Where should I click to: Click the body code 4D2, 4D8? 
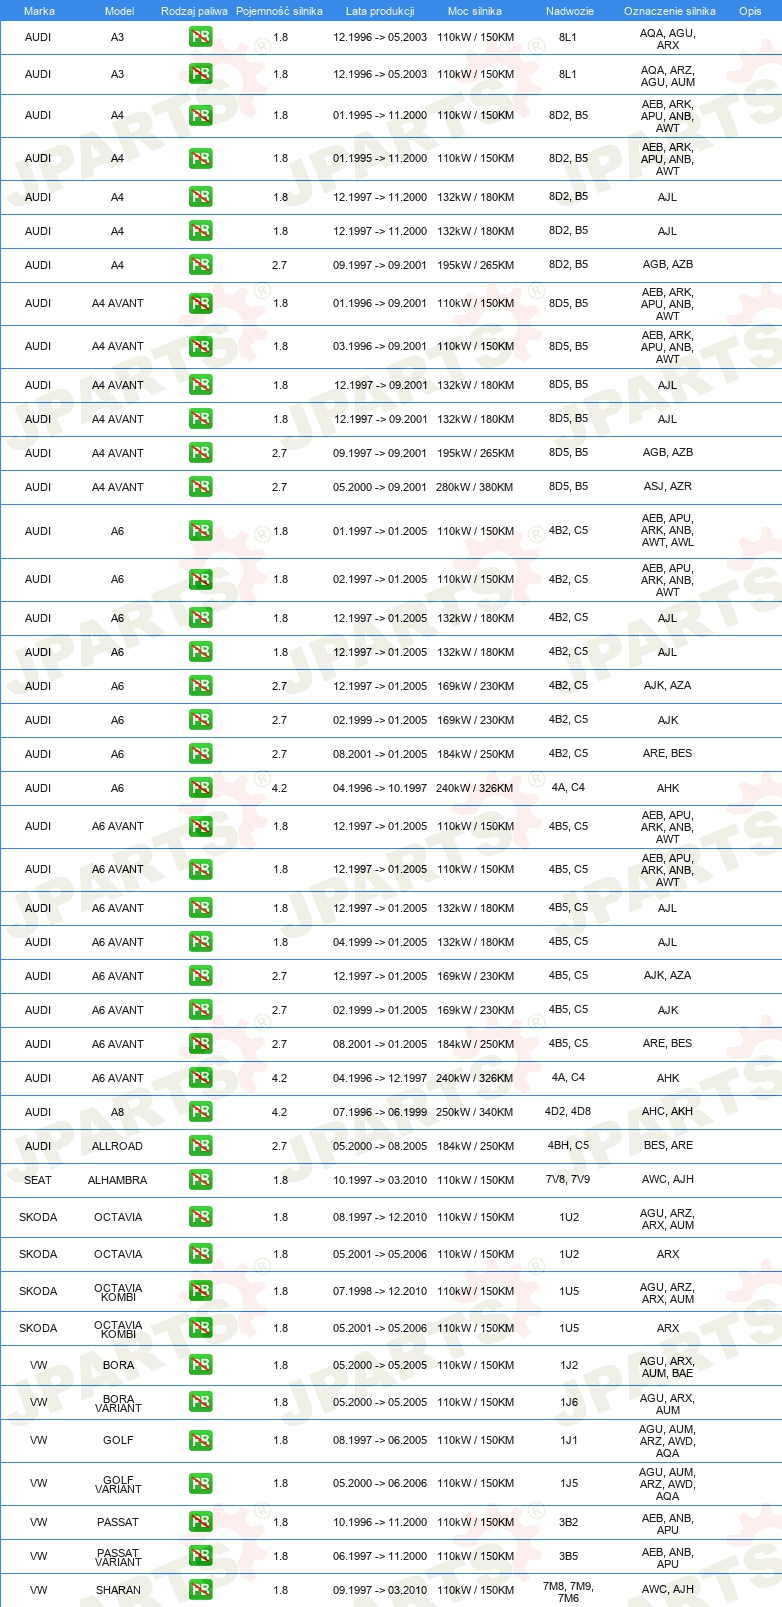point(568,1111)
